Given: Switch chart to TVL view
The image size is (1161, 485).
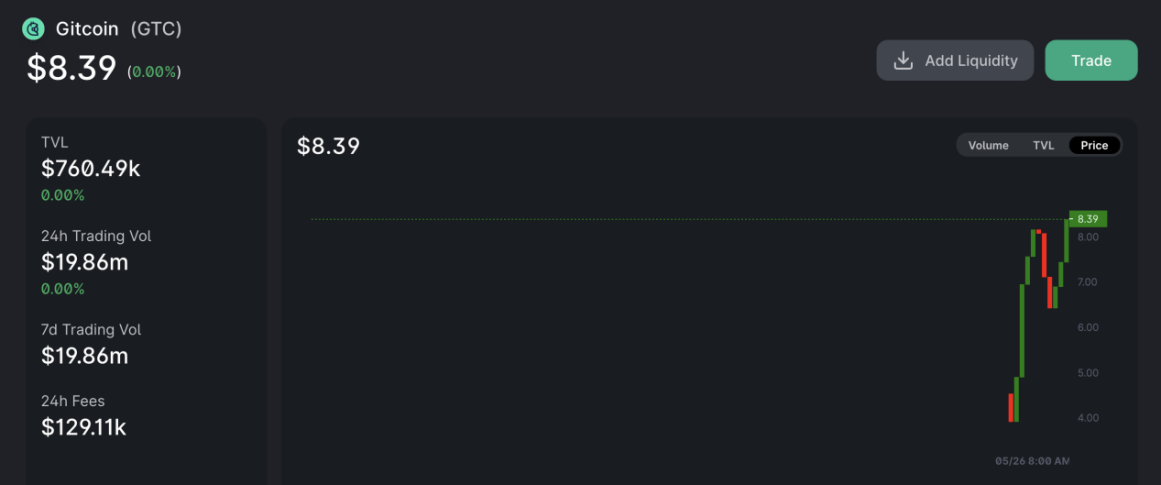Looking at the screenshot, I should 1043,145.
